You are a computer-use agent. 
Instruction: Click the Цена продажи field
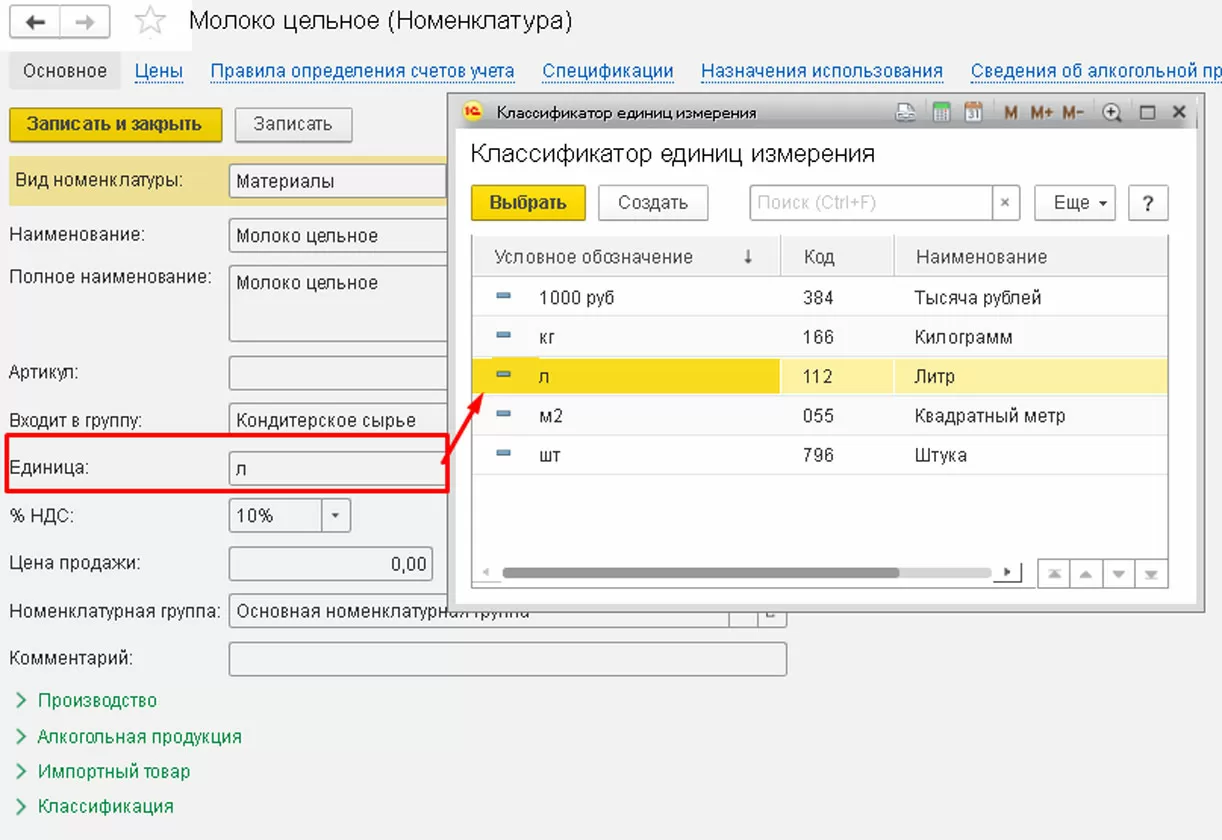[332, 564]
